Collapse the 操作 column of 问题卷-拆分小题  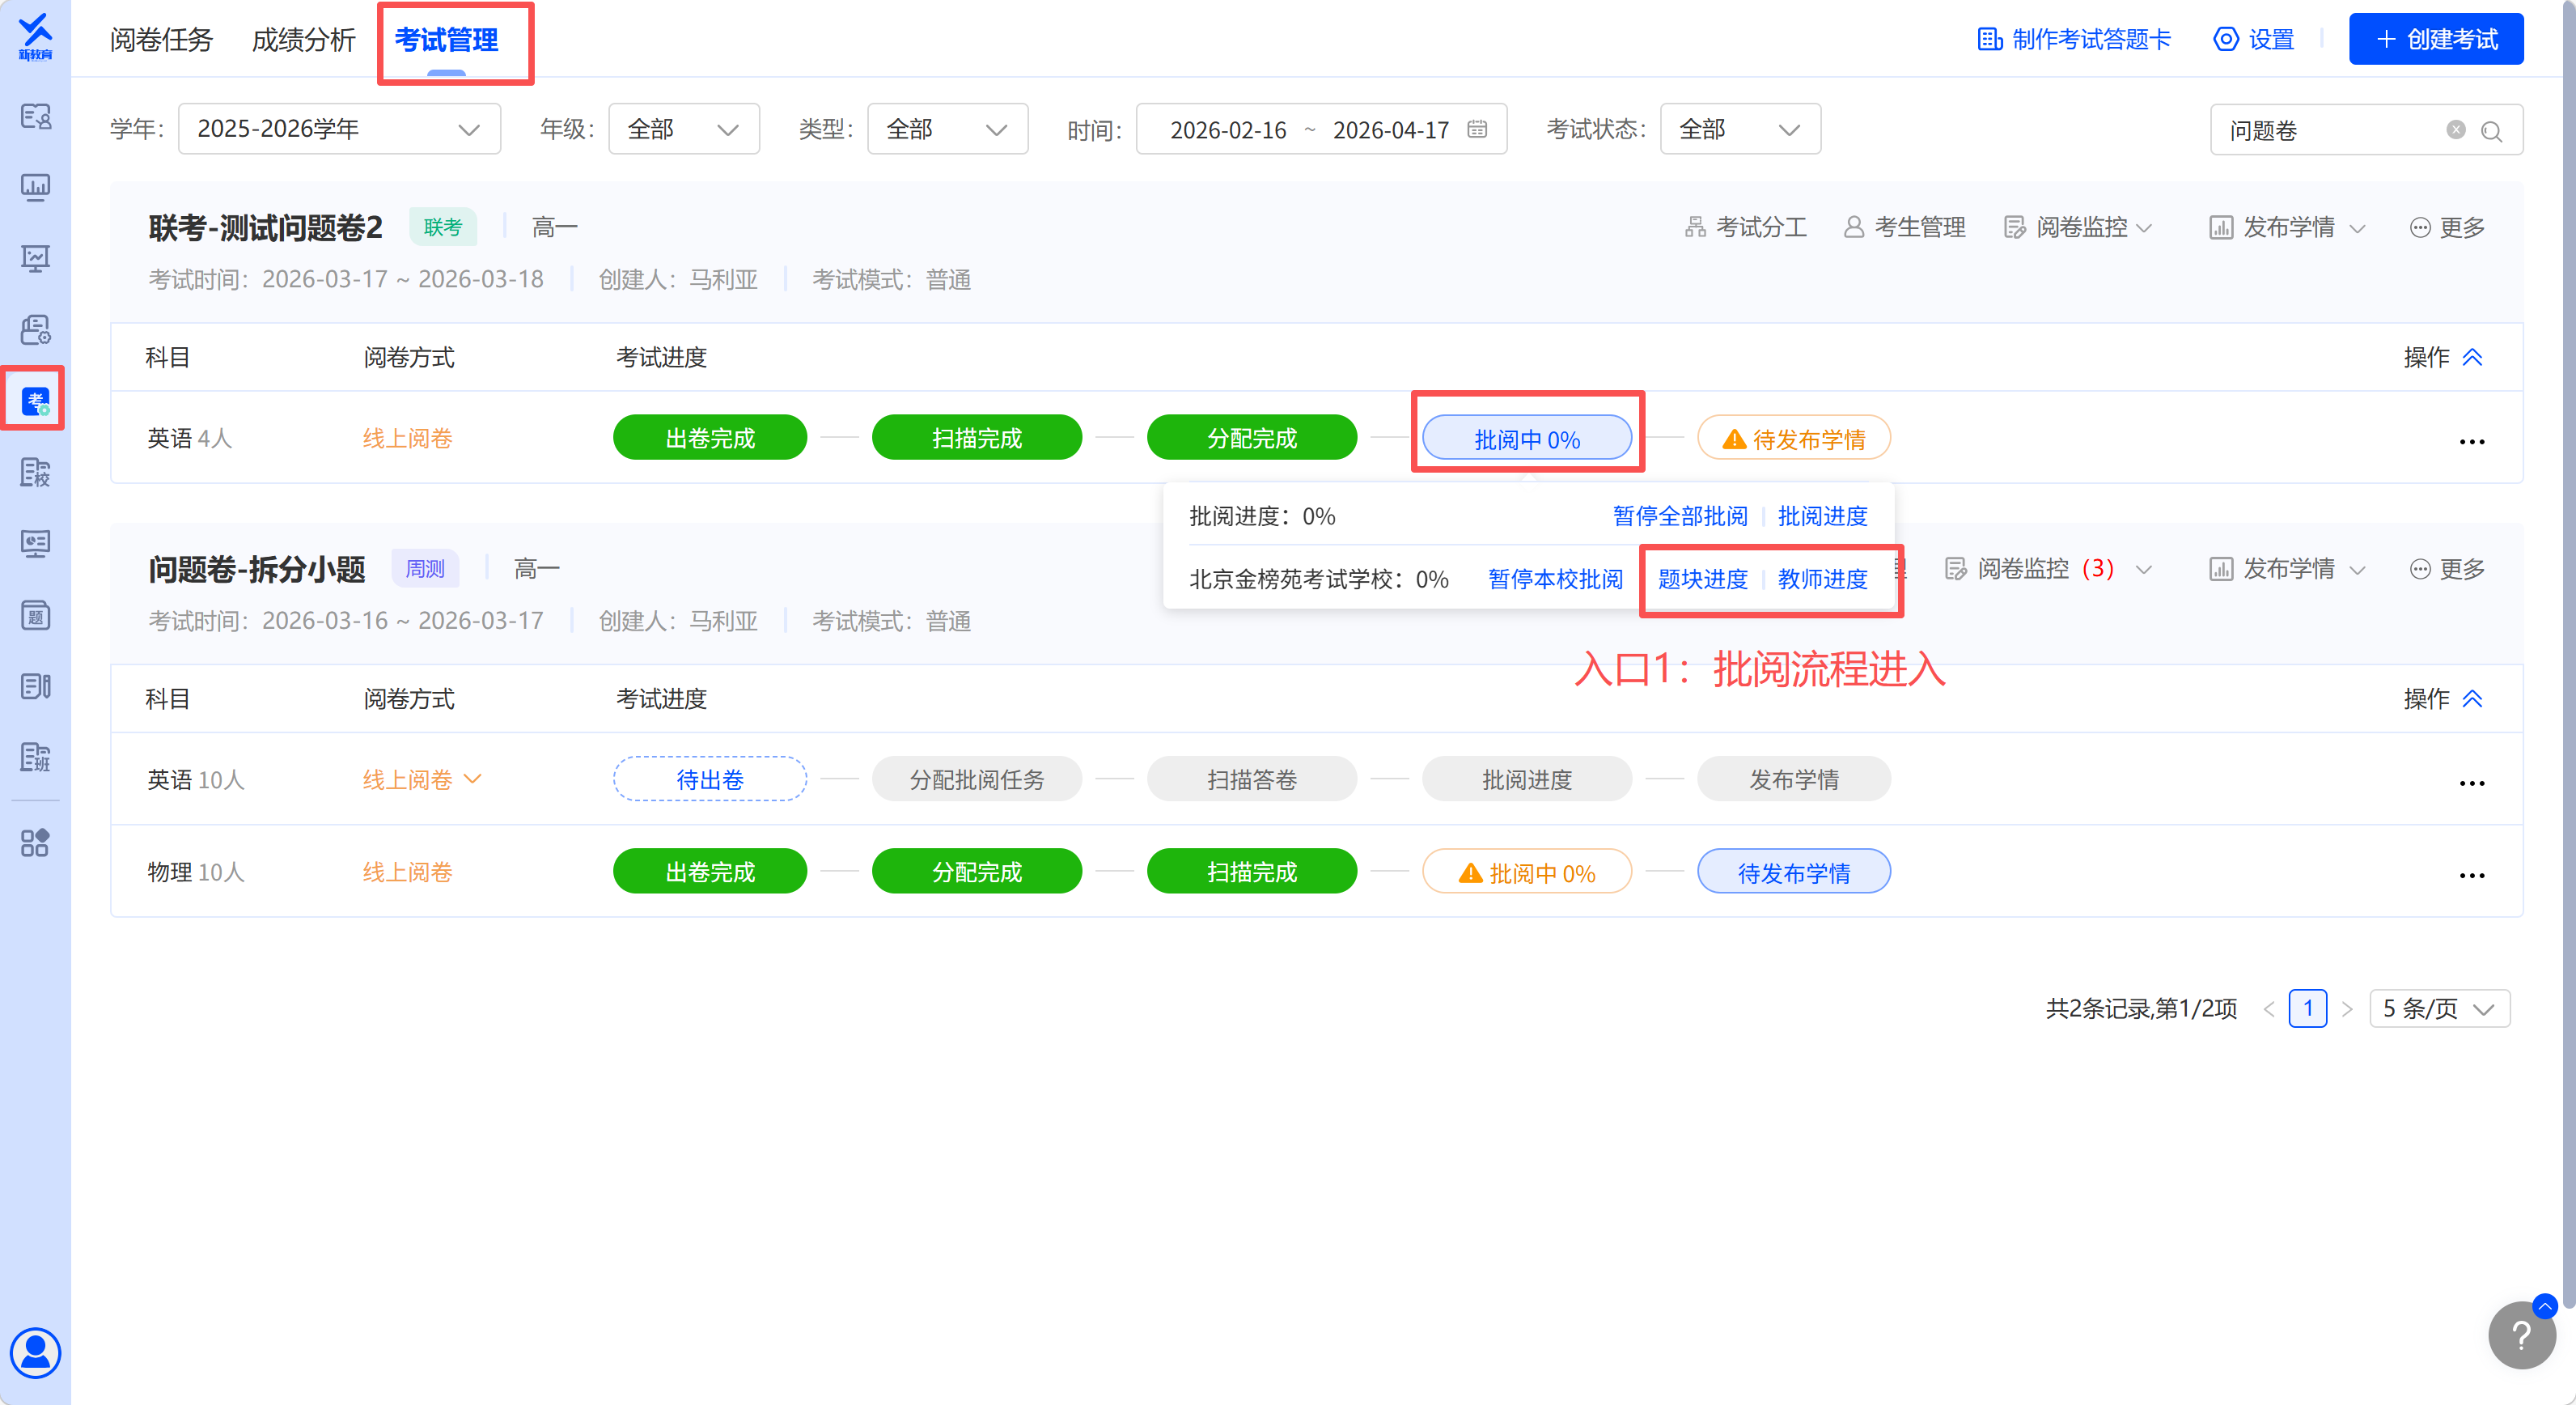(2472, 699)
